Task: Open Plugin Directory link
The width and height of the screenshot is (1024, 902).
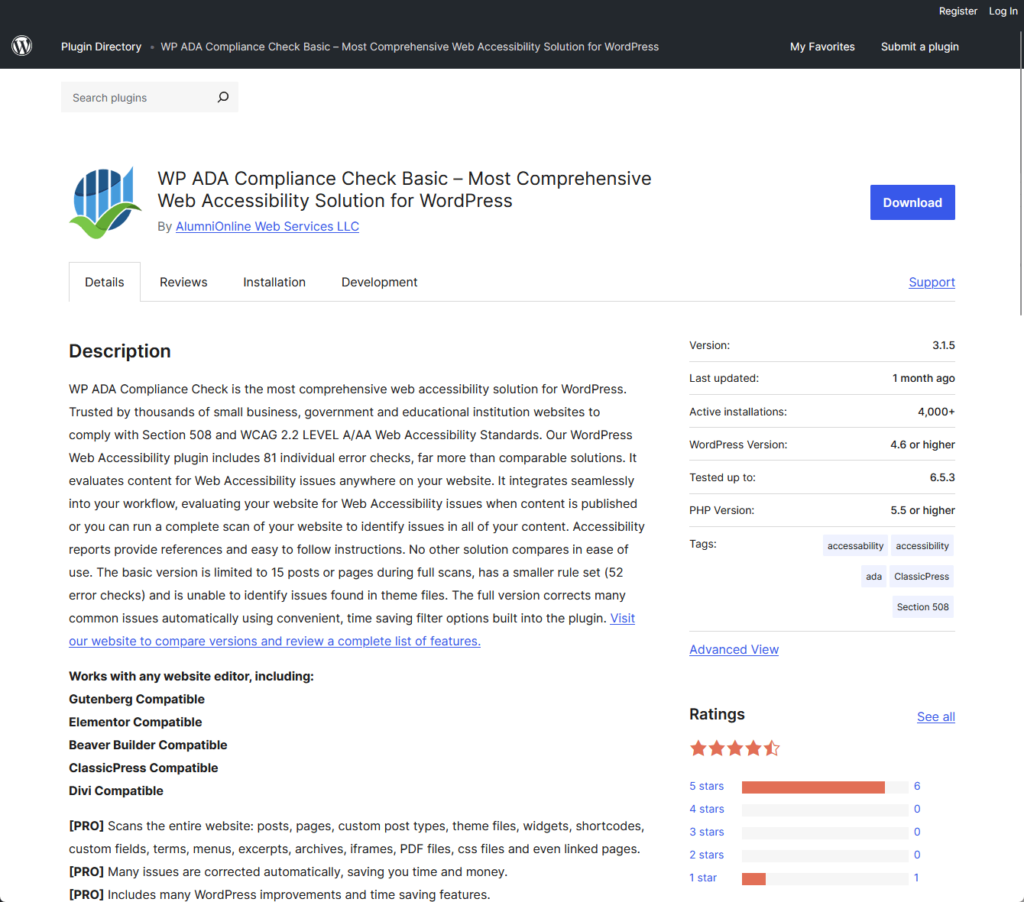Action: 101,46
